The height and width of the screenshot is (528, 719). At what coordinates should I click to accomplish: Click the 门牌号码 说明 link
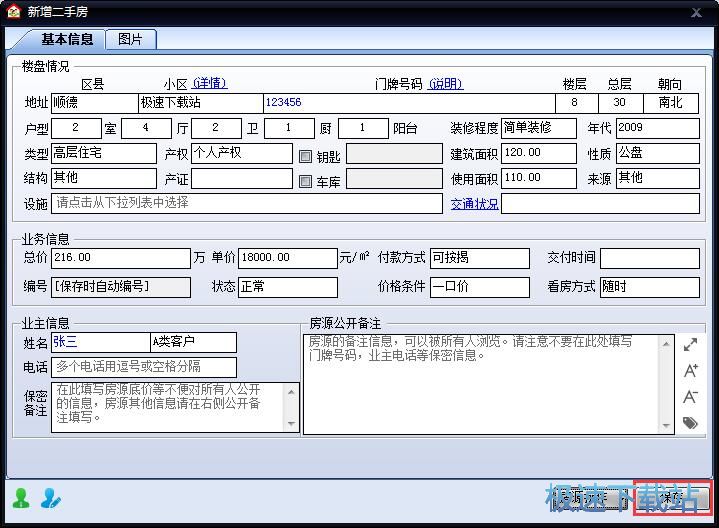click(x=446, y=84)
